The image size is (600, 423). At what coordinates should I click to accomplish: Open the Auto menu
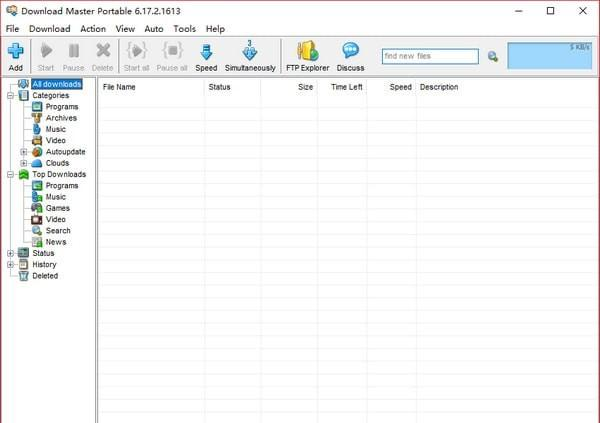click(154, 29)
